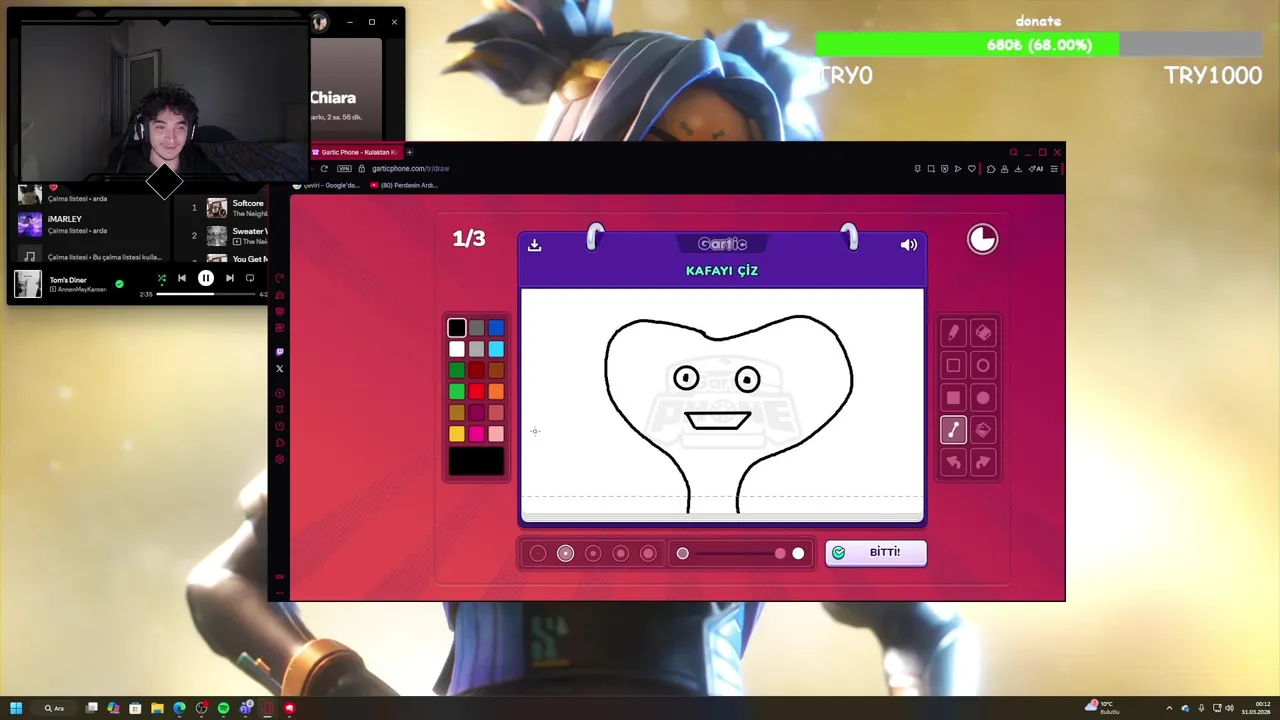Screen dimensions: 1280x720
Task: Show hidden system tray icons
Action: pos(1169,708)
